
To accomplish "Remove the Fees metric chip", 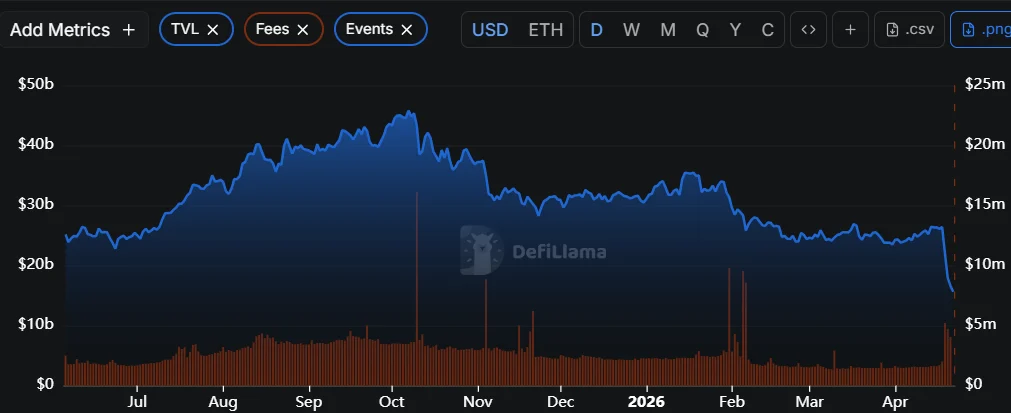I will 303,30.
